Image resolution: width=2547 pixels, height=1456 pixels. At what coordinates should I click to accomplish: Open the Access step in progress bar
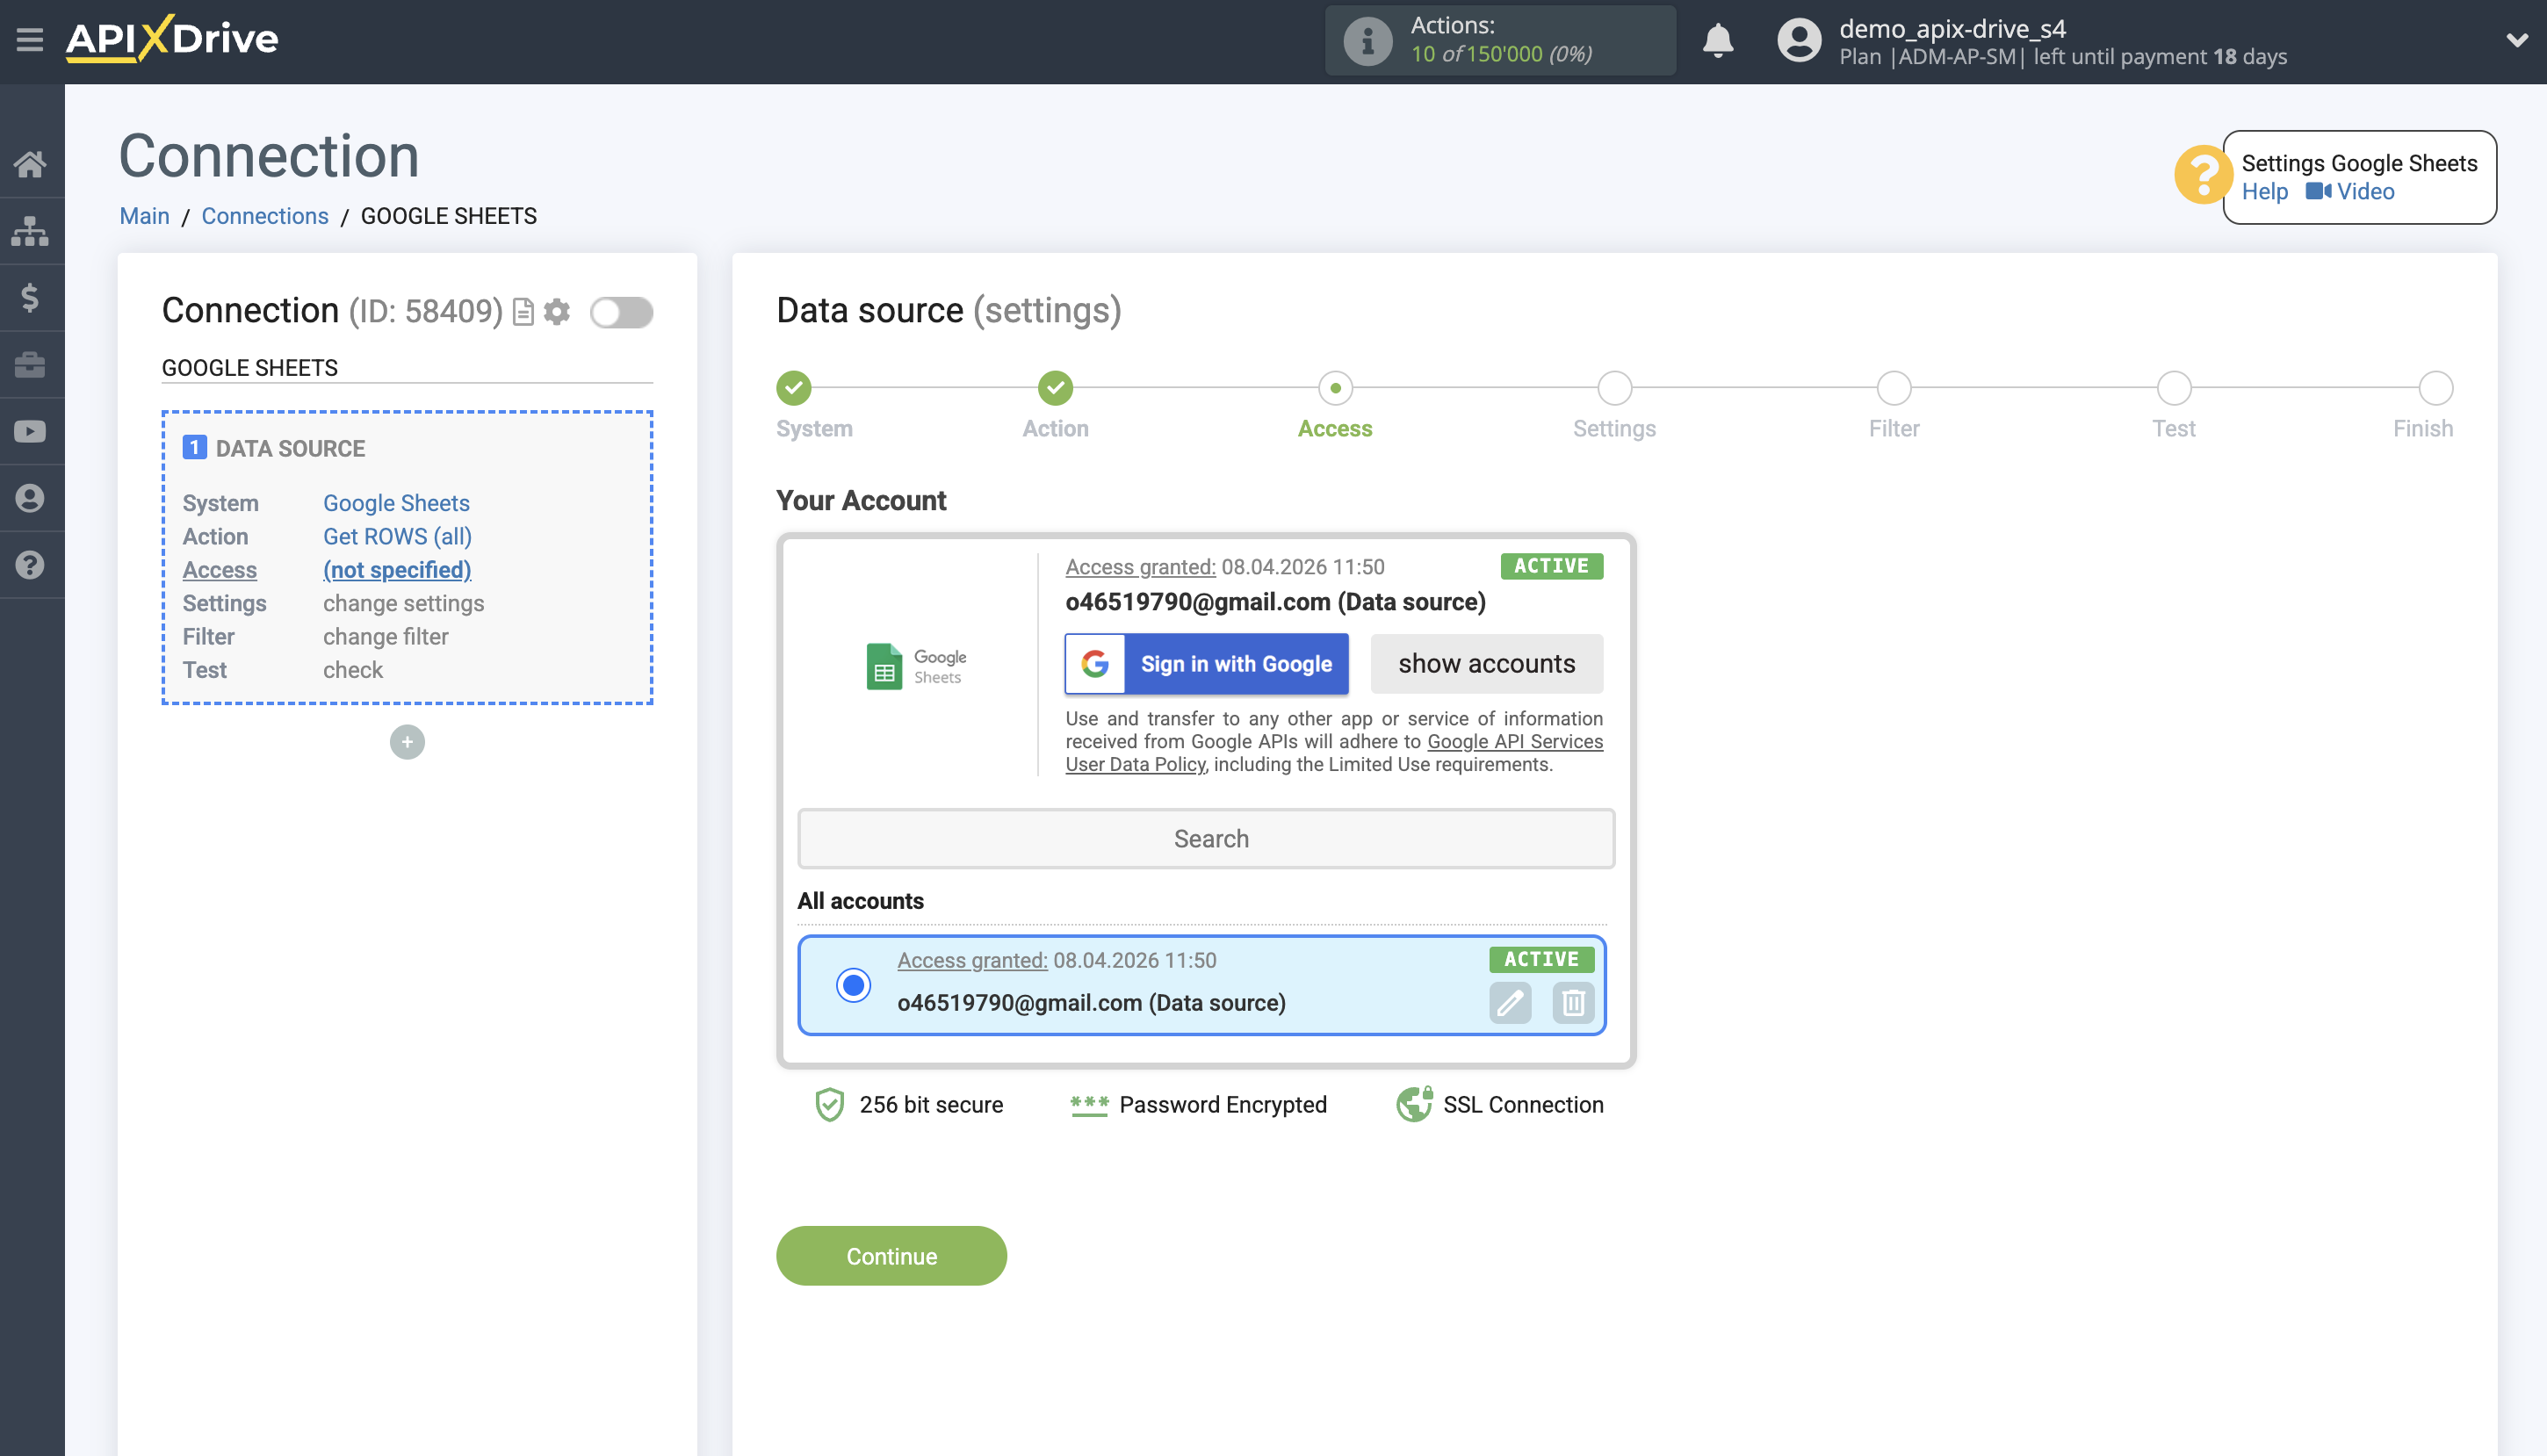coord(1336,388)
